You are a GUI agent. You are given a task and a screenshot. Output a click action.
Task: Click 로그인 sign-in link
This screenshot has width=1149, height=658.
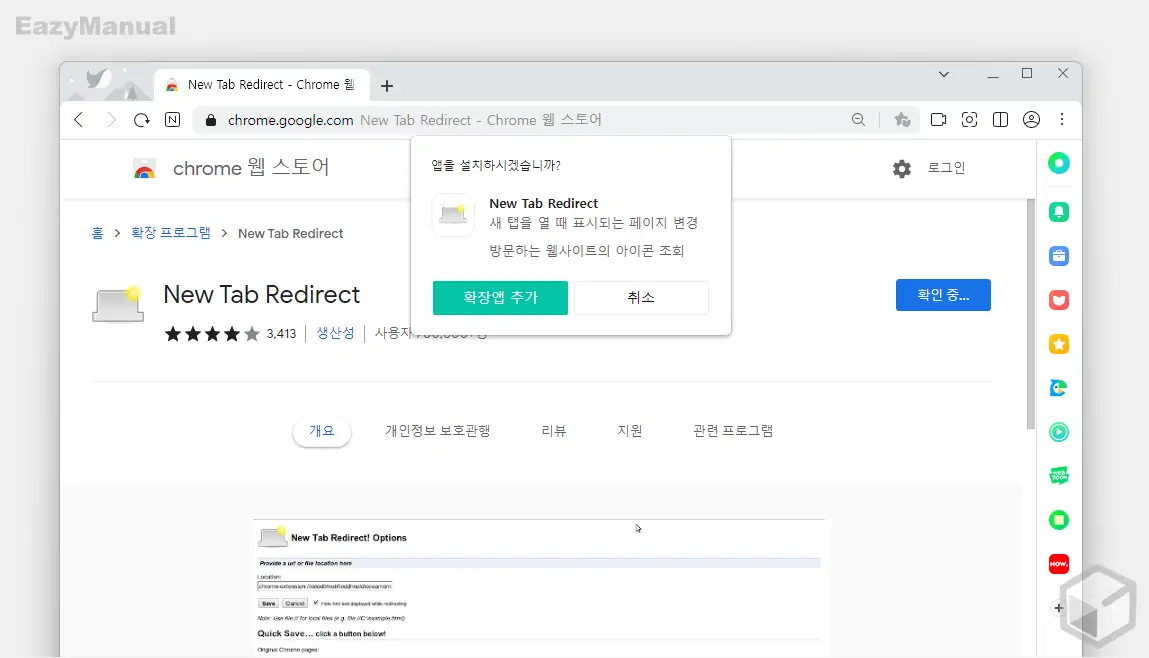point(946,168)
